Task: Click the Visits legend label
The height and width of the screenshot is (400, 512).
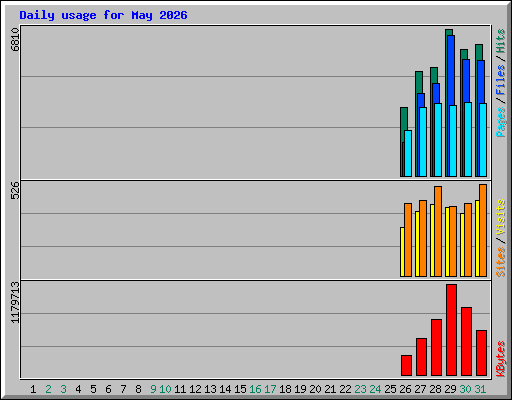Action: [x=501, y=218]
